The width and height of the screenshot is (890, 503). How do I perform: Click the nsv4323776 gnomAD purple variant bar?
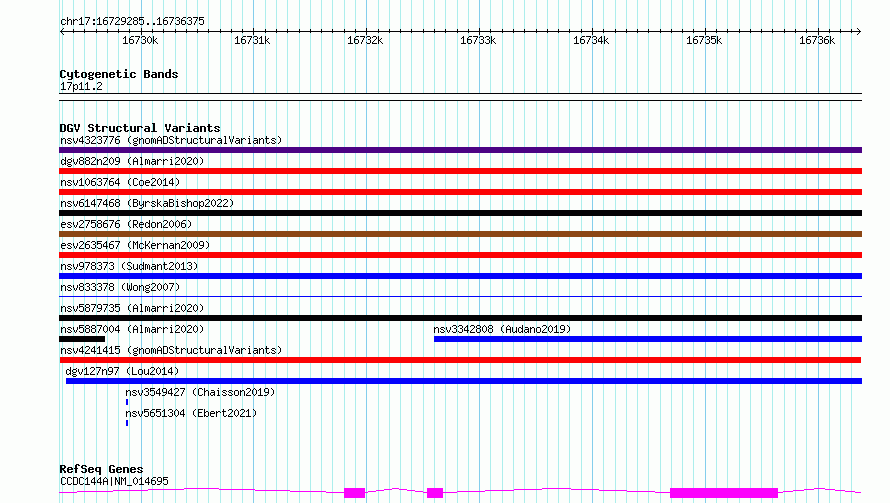point(460,150)
